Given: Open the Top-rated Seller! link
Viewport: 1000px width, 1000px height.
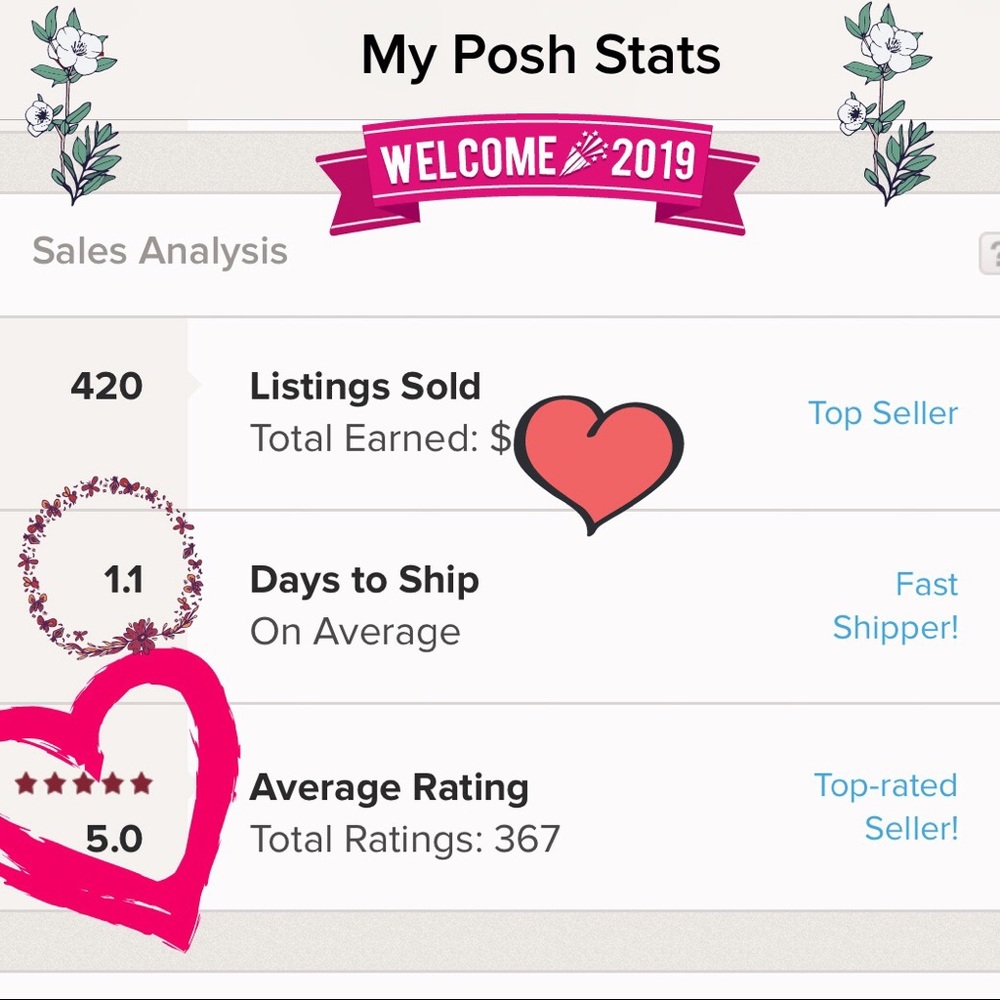Looking at the screenshot, I should pos(886,807).
